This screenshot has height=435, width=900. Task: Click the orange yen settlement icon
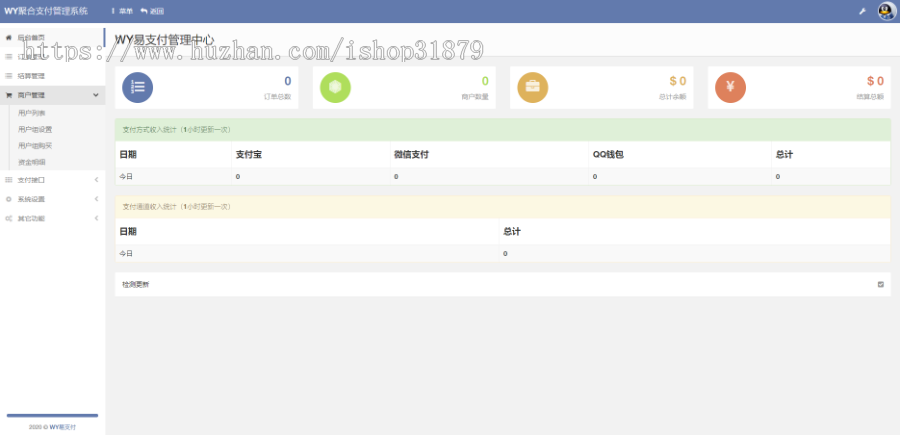[x=730, y=88]
